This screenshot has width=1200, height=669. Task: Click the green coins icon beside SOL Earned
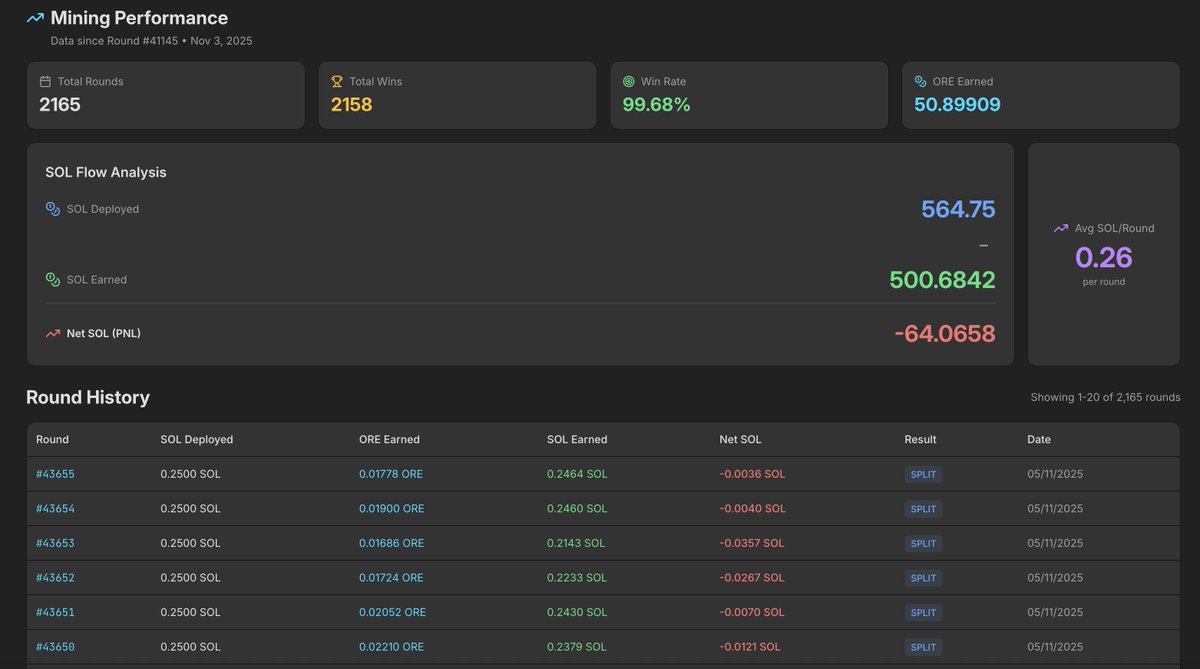point(53,280)
